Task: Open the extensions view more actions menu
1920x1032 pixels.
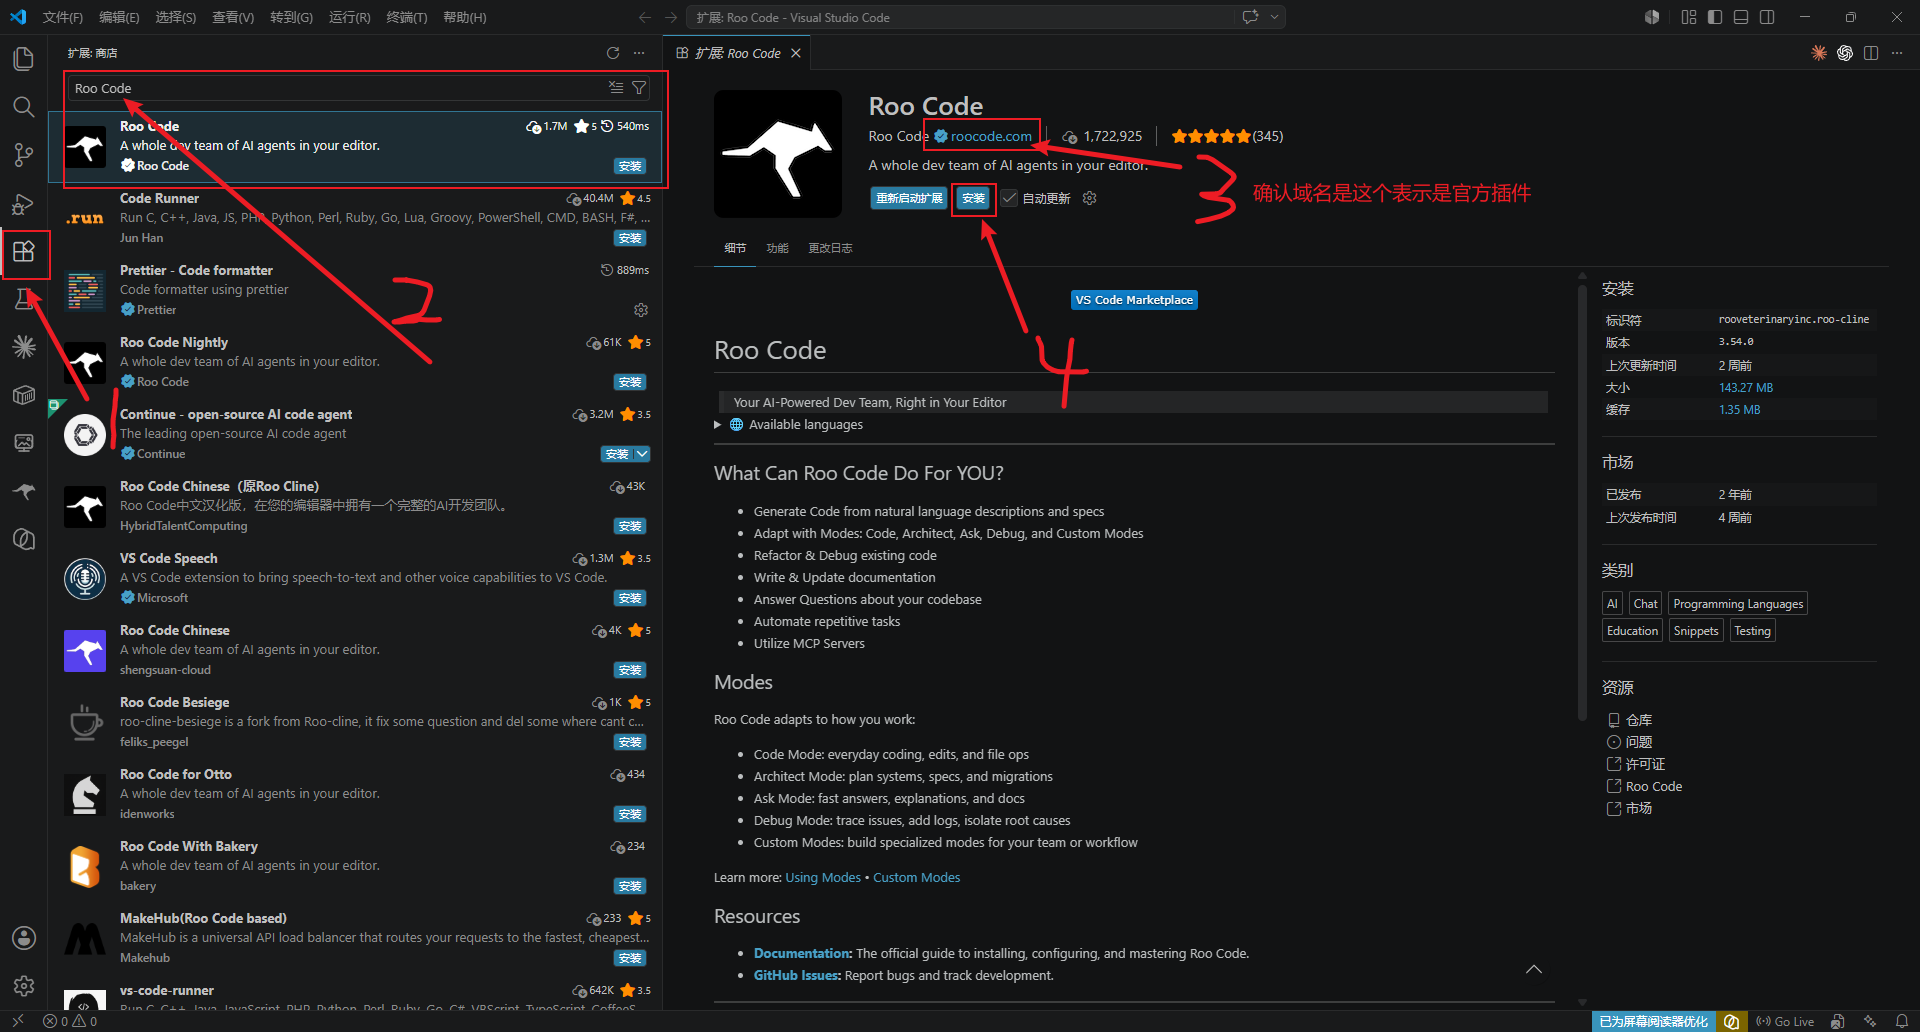Action: click(639, 53)
